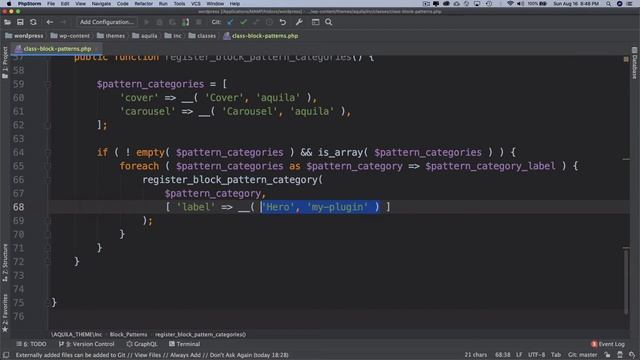The width and height of the screenshot is (640, 360).
Task: Collapse the fold marker at line 66
Action: [48, 180]
